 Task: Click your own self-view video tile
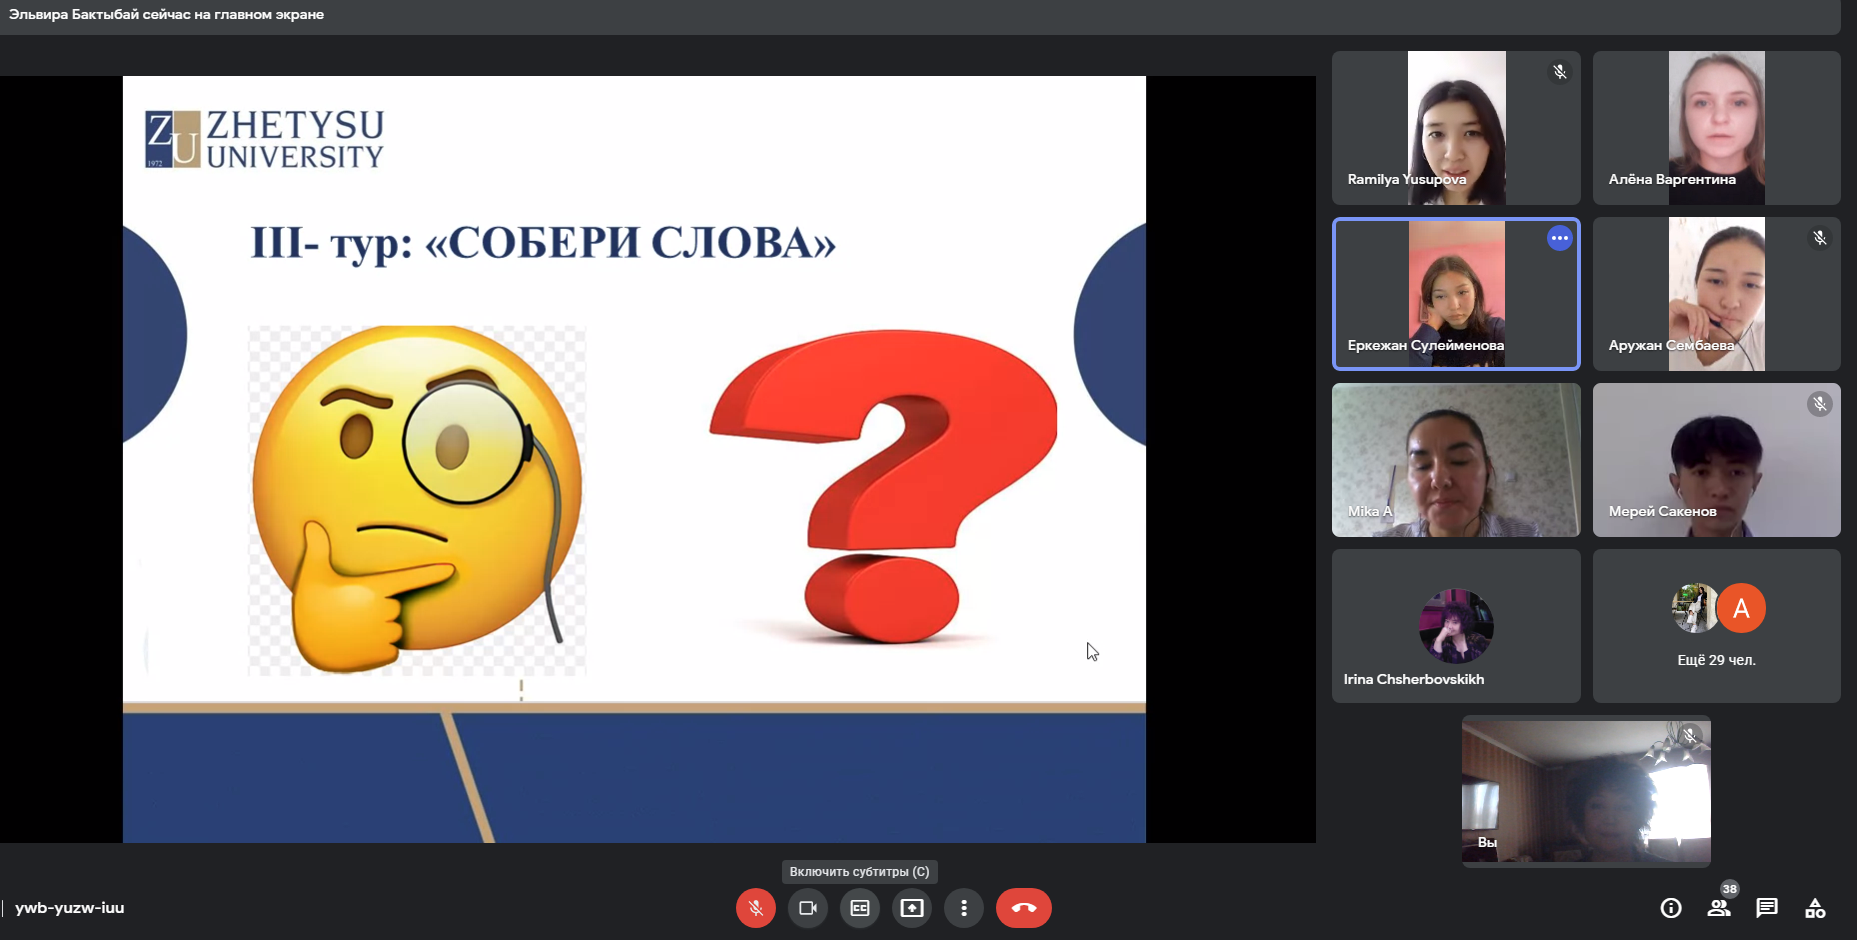(x=1586, y=790)
